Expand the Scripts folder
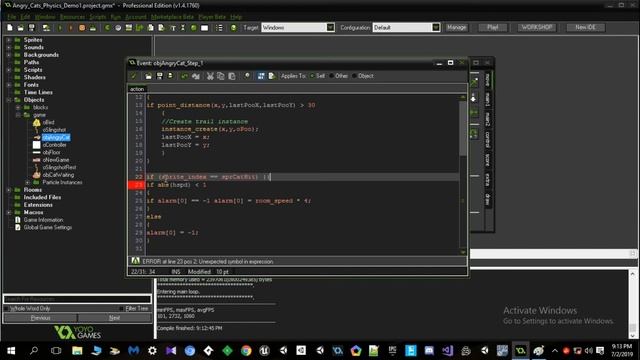 [x=9, y=70]
